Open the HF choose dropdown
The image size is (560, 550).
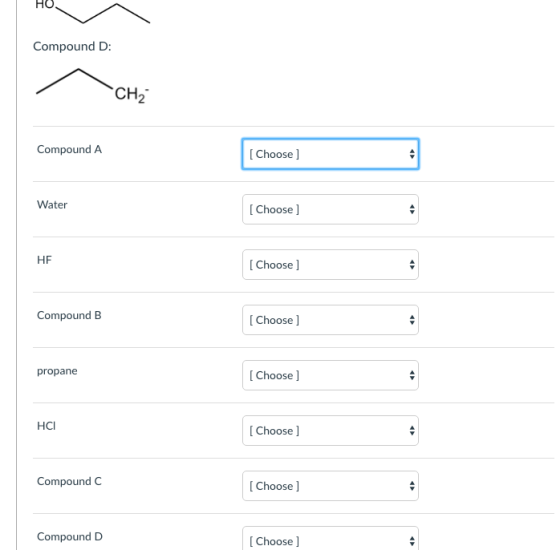click(x=330, y=265)
